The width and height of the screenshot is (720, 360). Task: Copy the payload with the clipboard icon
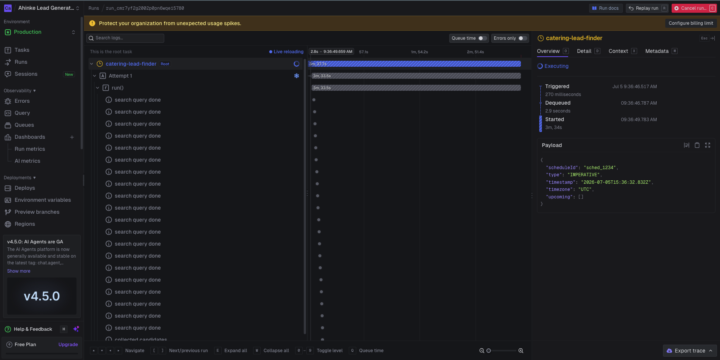tap(697, 145)
